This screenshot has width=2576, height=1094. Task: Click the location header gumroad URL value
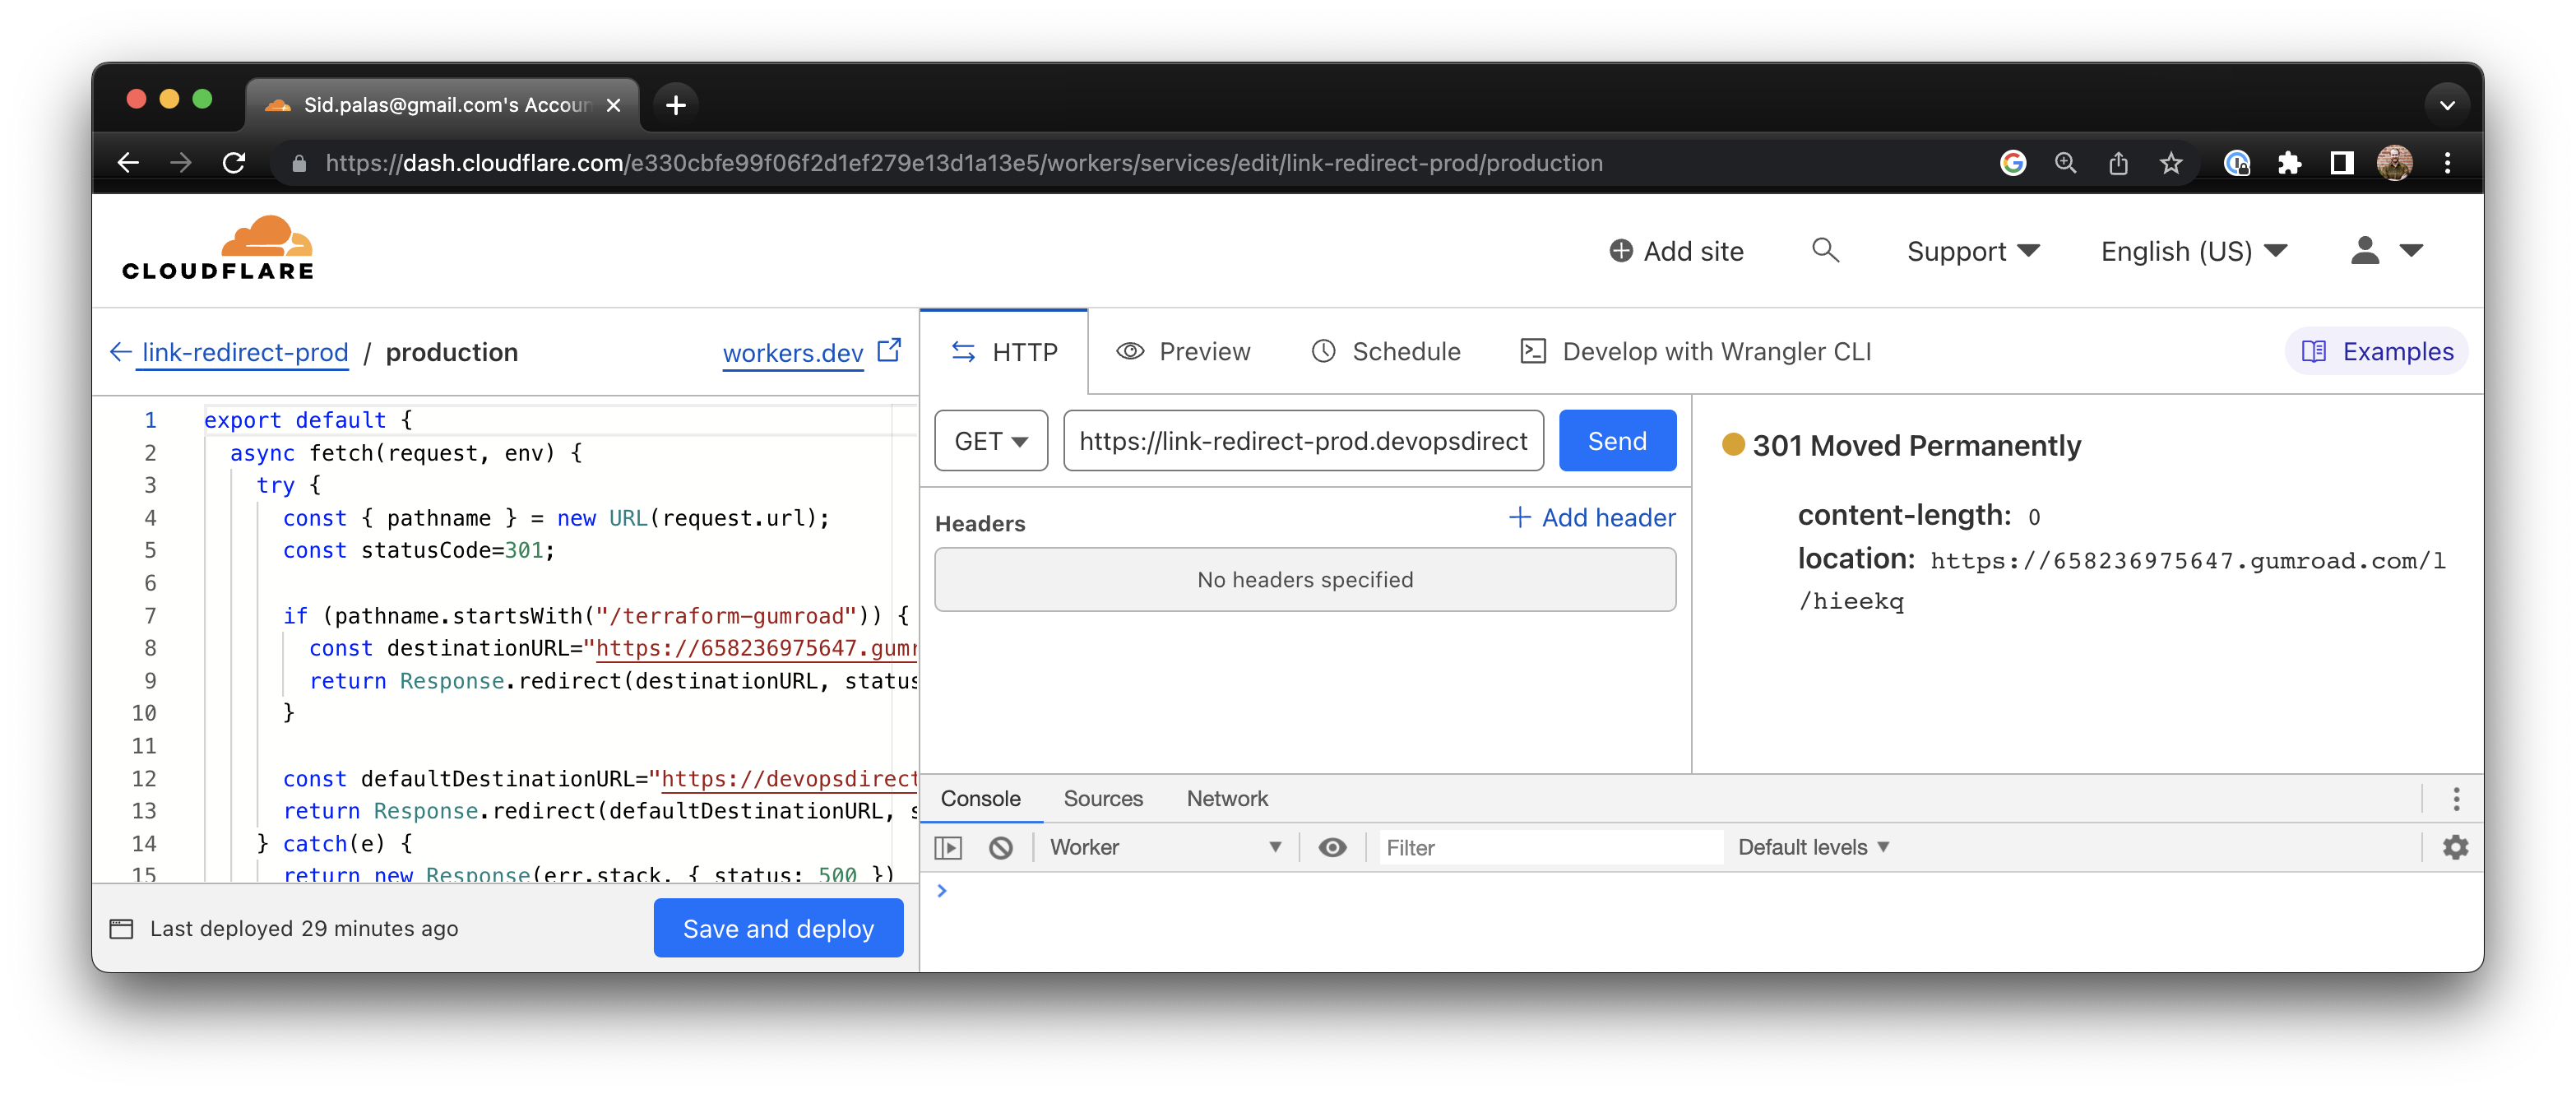[2122, 581]
